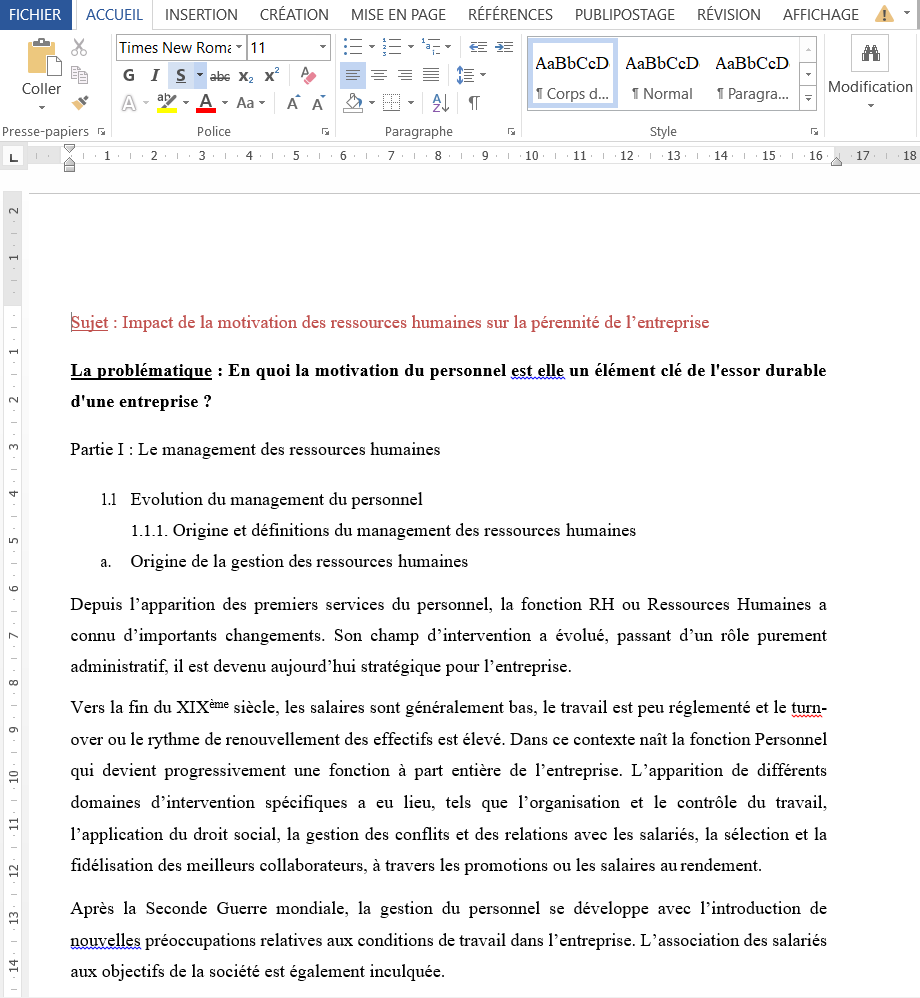Click the borders icon
Viewport: 920px width, 998px height.
coord(392,102)
